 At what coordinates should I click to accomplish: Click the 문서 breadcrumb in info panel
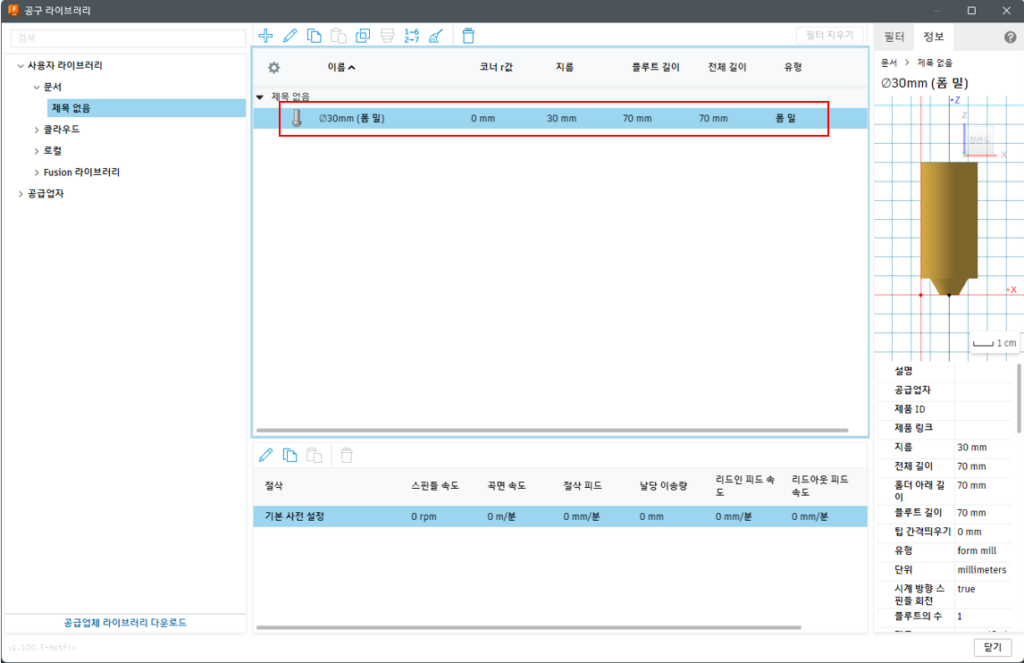point(889,63)
